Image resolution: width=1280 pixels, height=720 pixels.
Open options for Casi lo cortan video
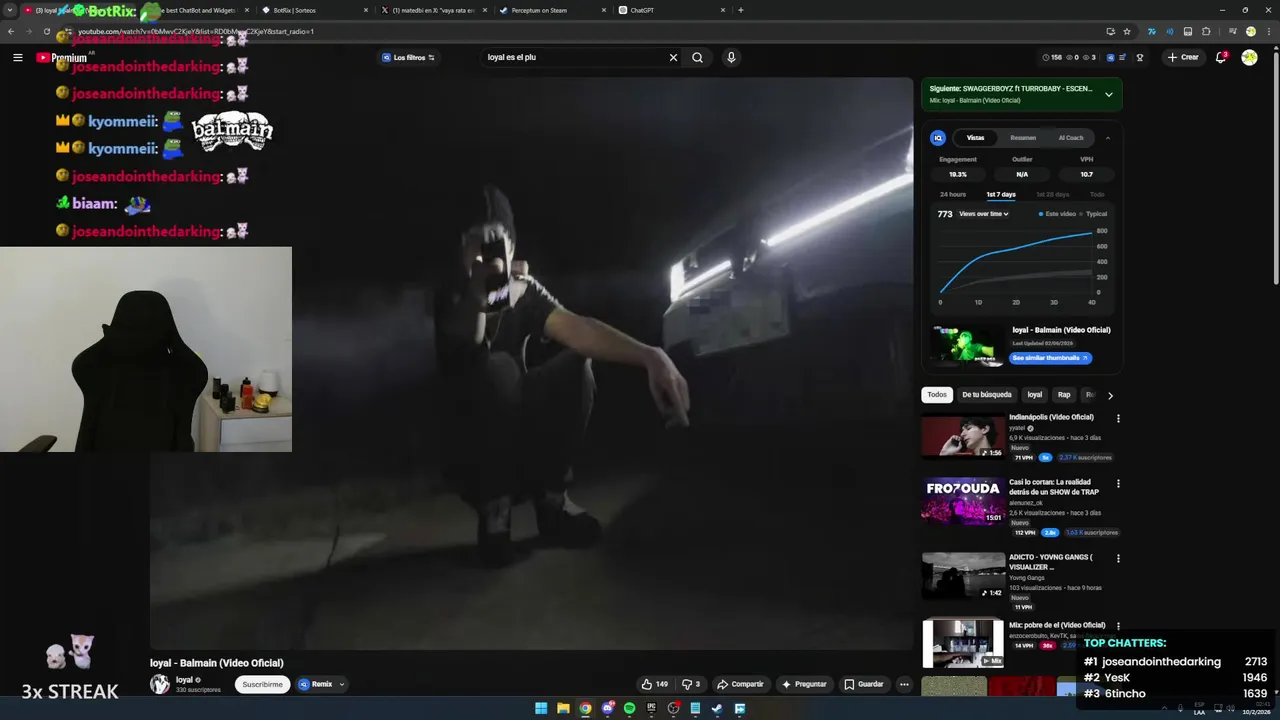(x=1118, y=483)
